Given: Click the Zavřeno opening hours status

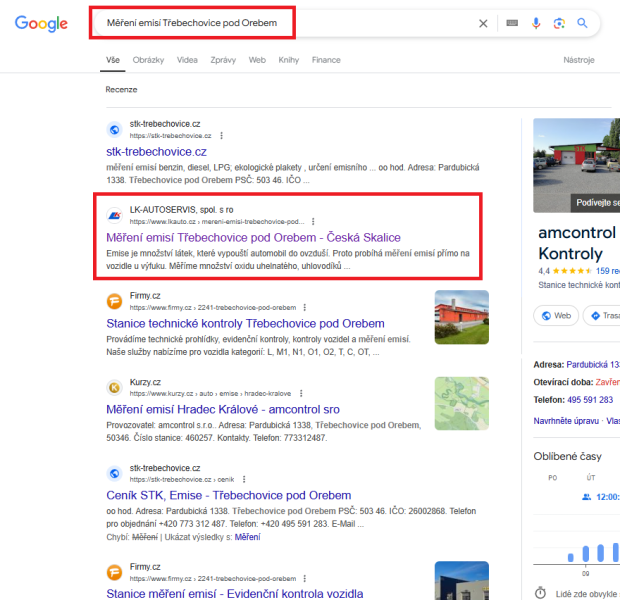Looking at the screenshot, I should pos(608,382).
